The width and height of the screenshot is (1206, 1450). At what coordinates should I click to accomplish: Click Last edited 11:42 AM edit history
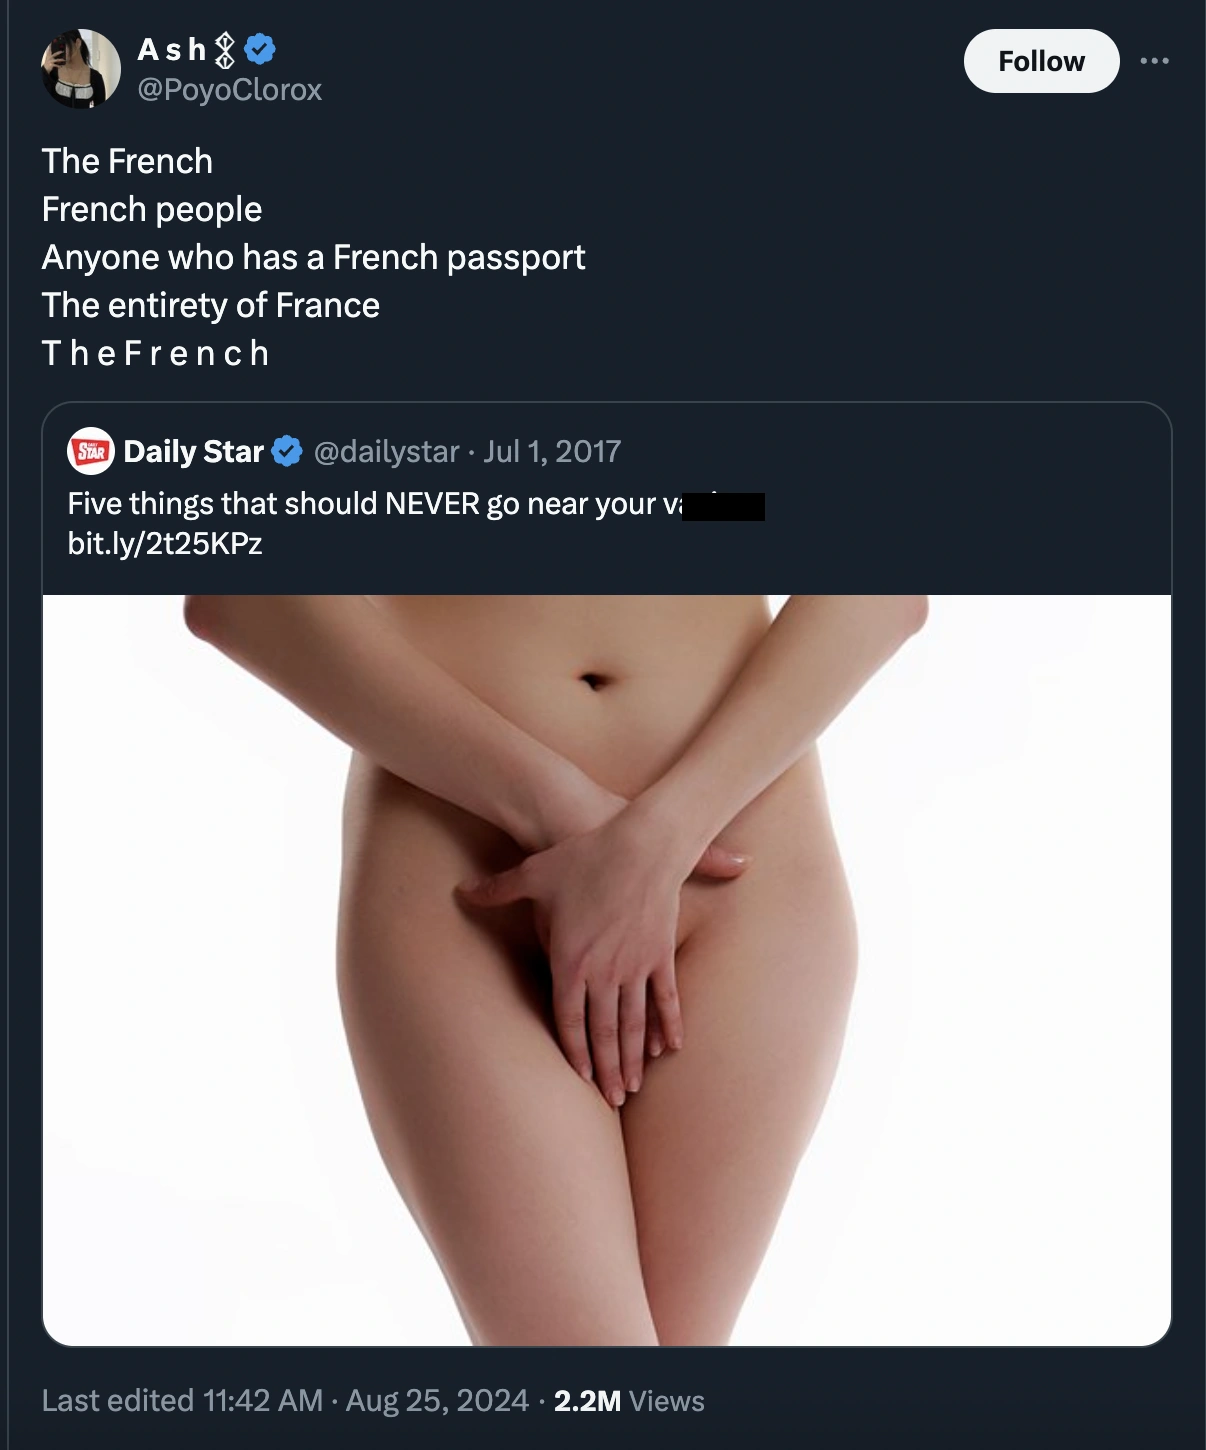182,1400
